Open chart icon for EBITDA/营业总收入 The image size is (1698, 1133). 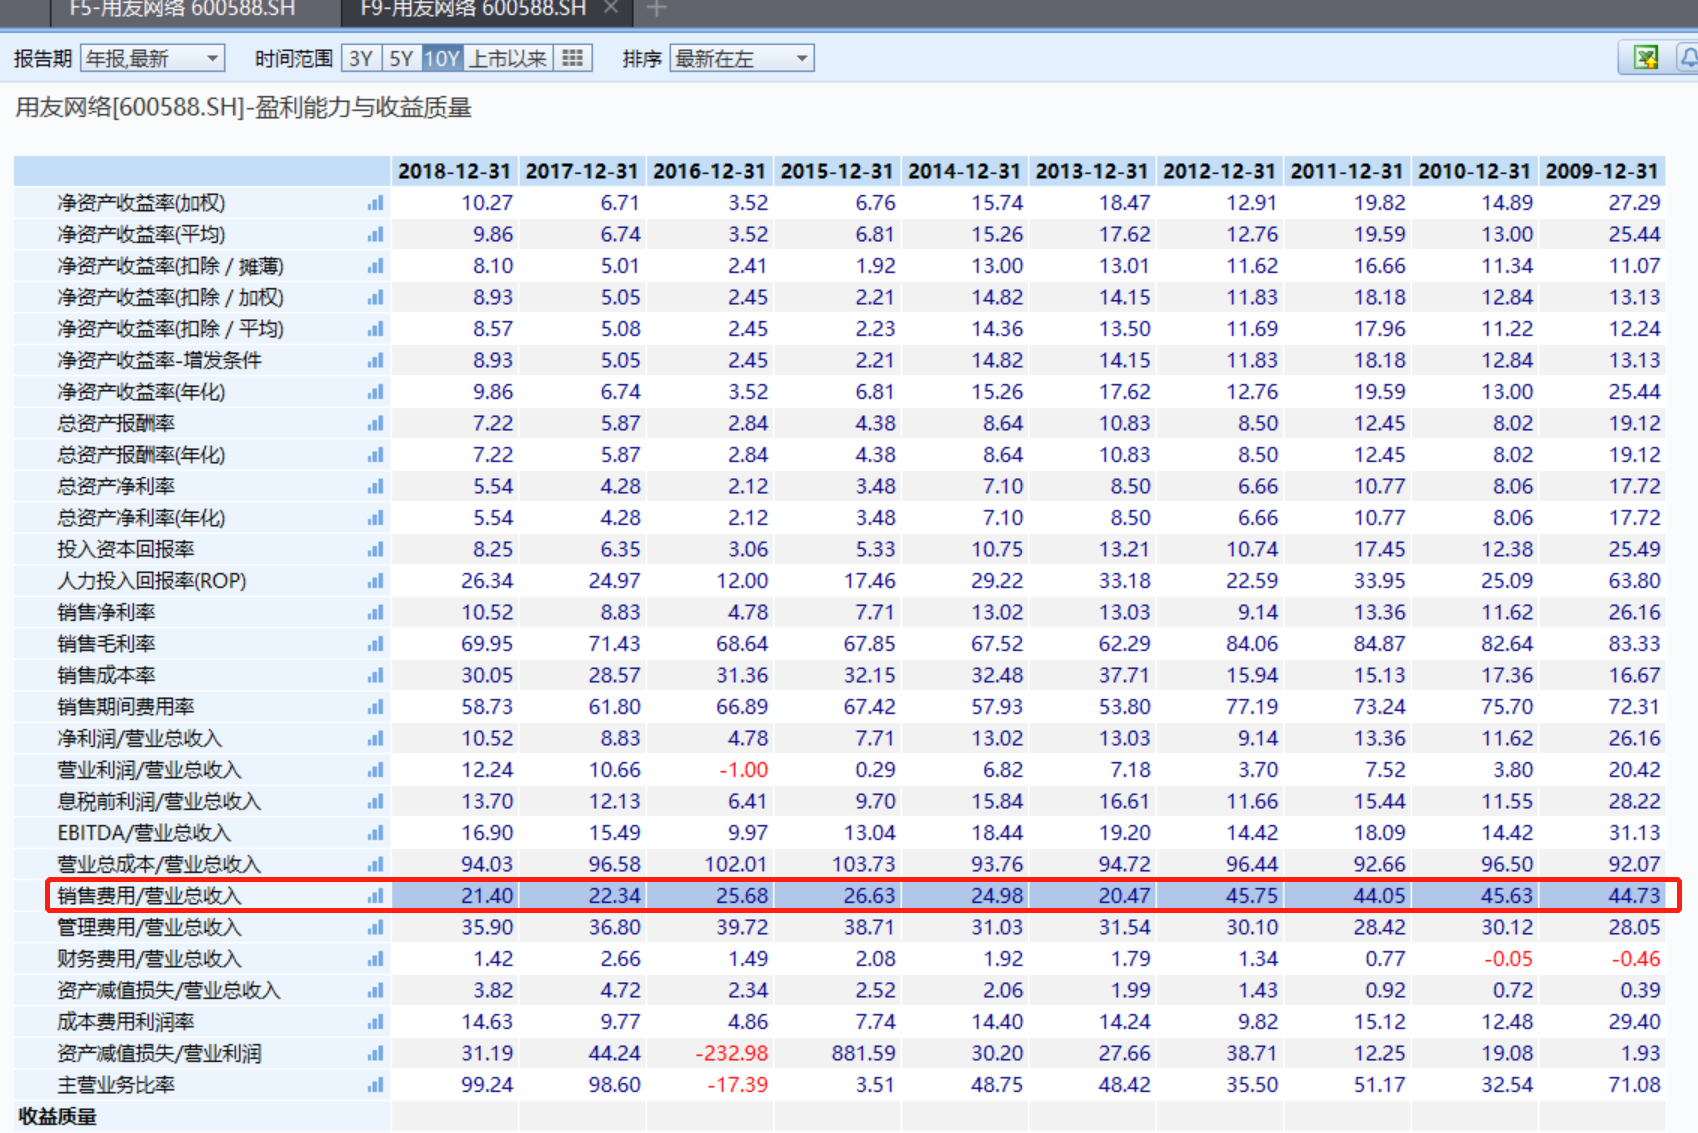375,833
